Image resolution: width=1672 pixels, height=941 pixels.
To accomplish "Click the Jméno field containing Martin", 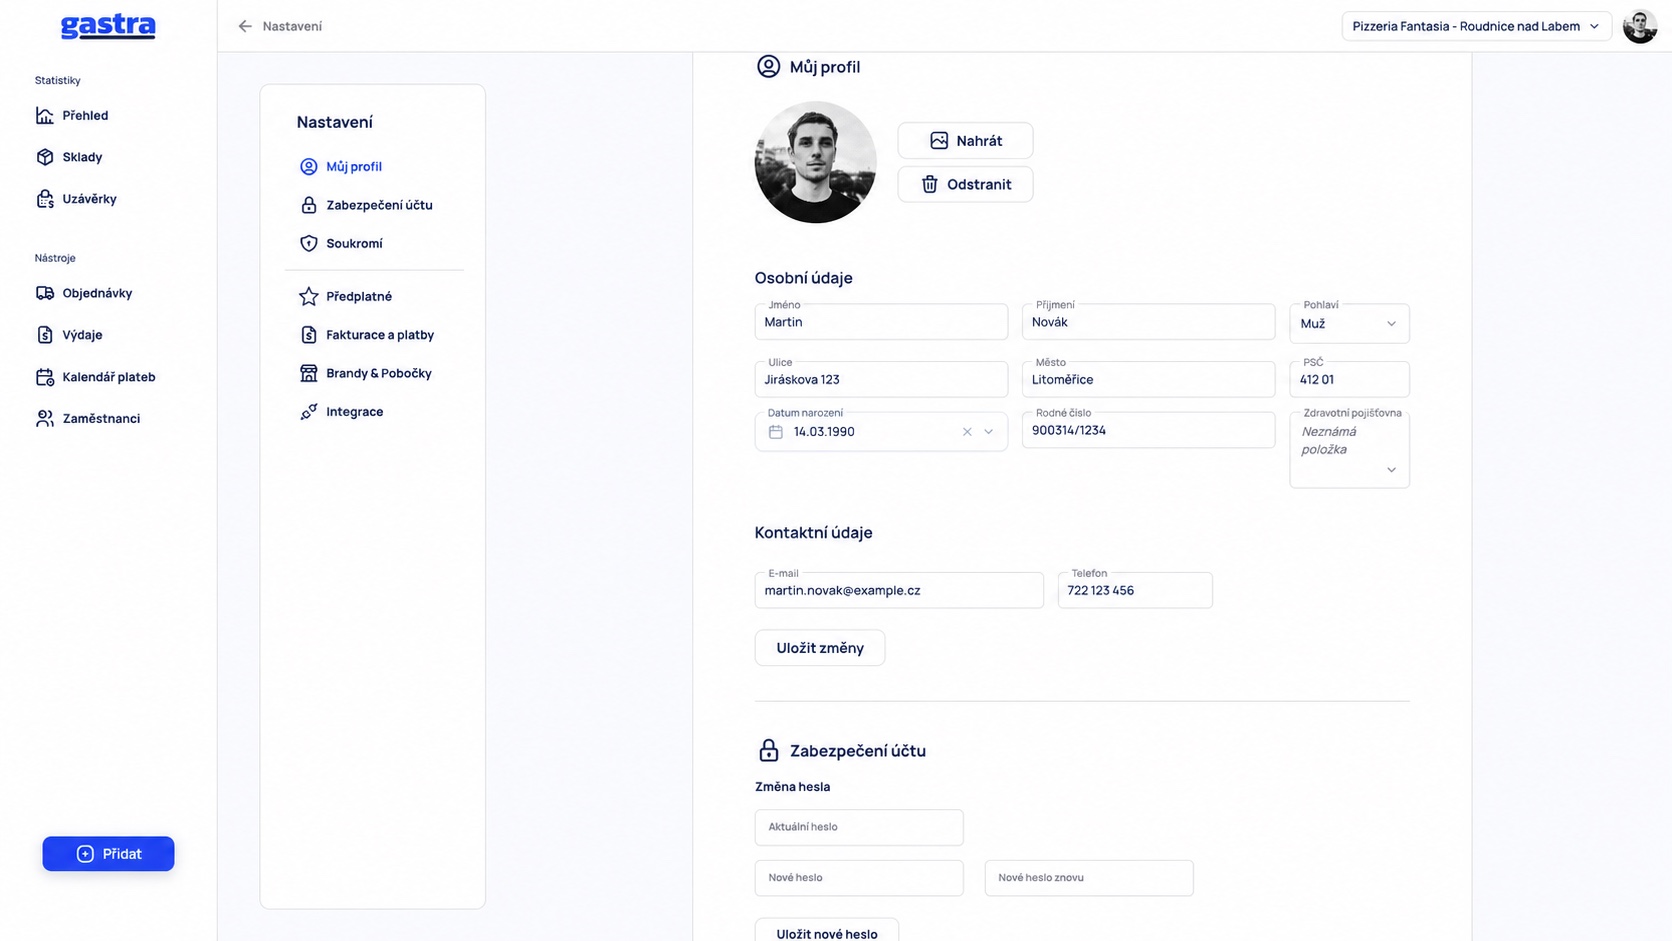I will click(x=881, y=322).
